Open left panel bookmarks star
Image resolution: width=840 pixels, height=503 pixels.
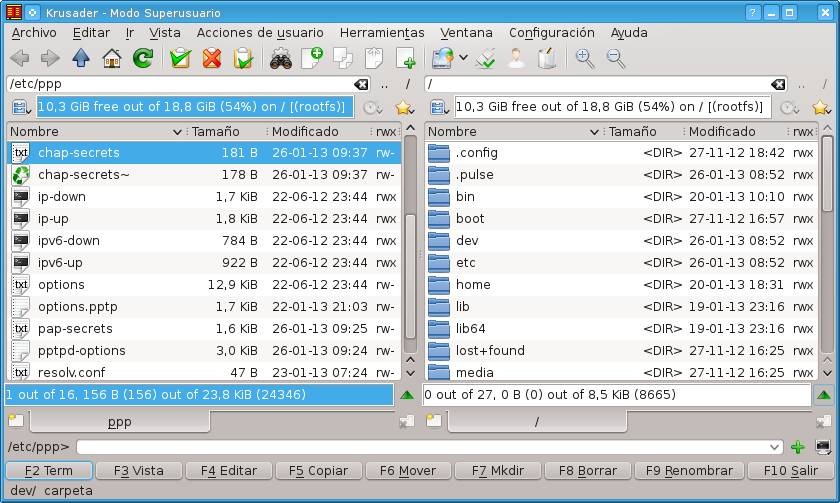point(404,108)
